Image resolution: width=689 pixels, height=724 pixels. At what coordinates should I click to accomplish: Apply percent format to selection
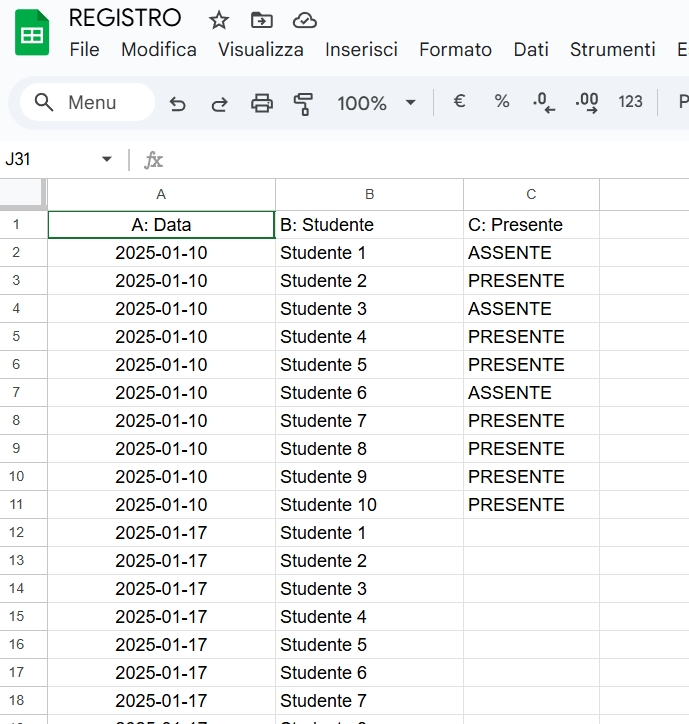tap(502, 102)
